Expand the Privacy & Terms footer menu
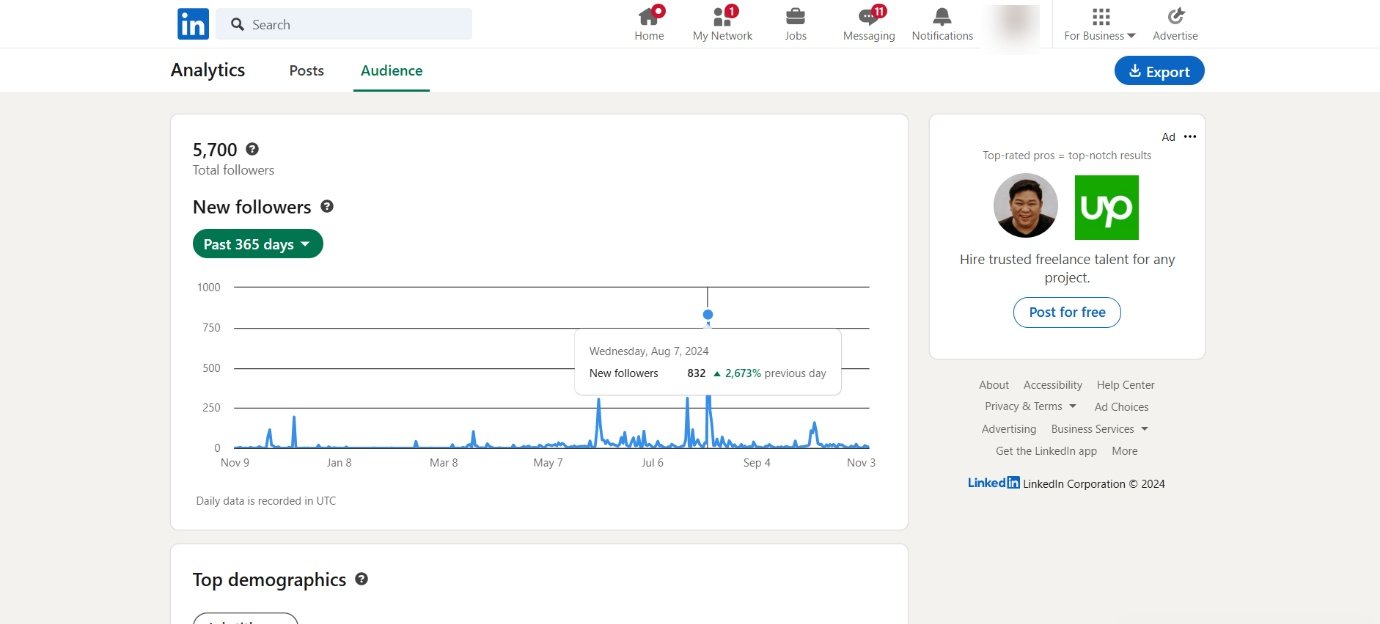Viewport: 1380px width, 624px height. (x=1030, y=406)
